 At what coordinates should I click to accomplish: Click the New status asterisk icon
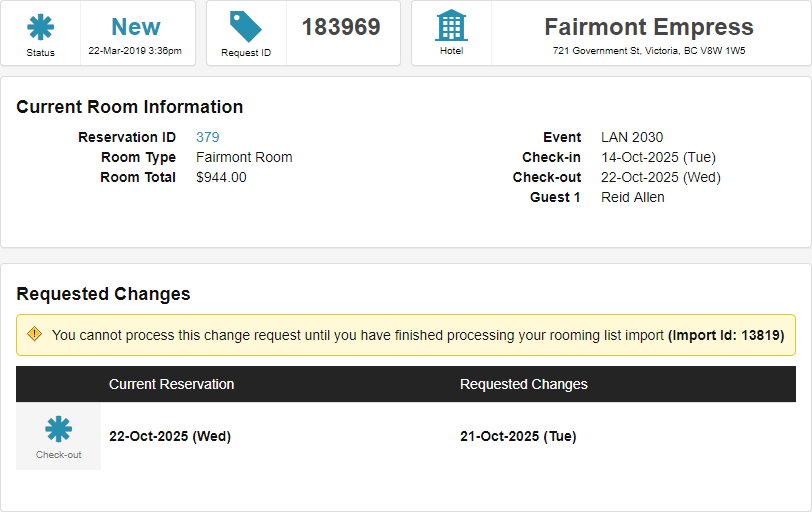(41, 27)
